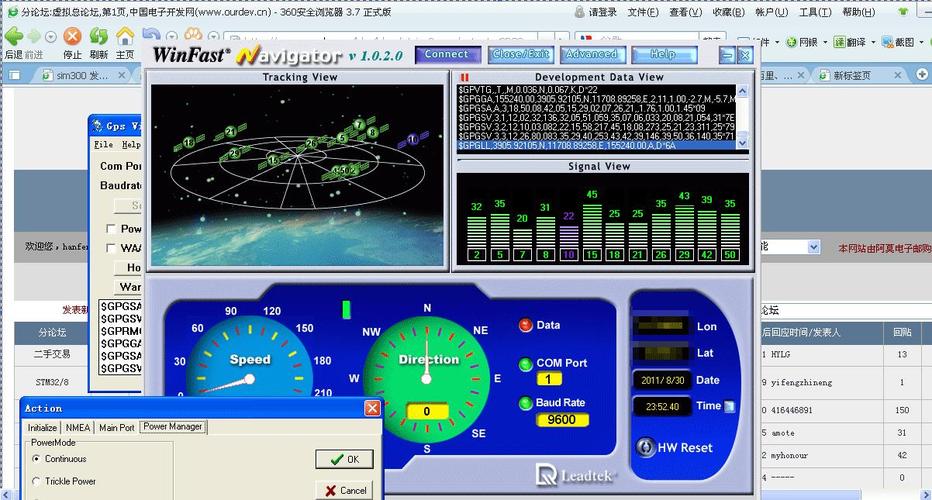Open the 查看(V) browser menu

click(686, 12)
